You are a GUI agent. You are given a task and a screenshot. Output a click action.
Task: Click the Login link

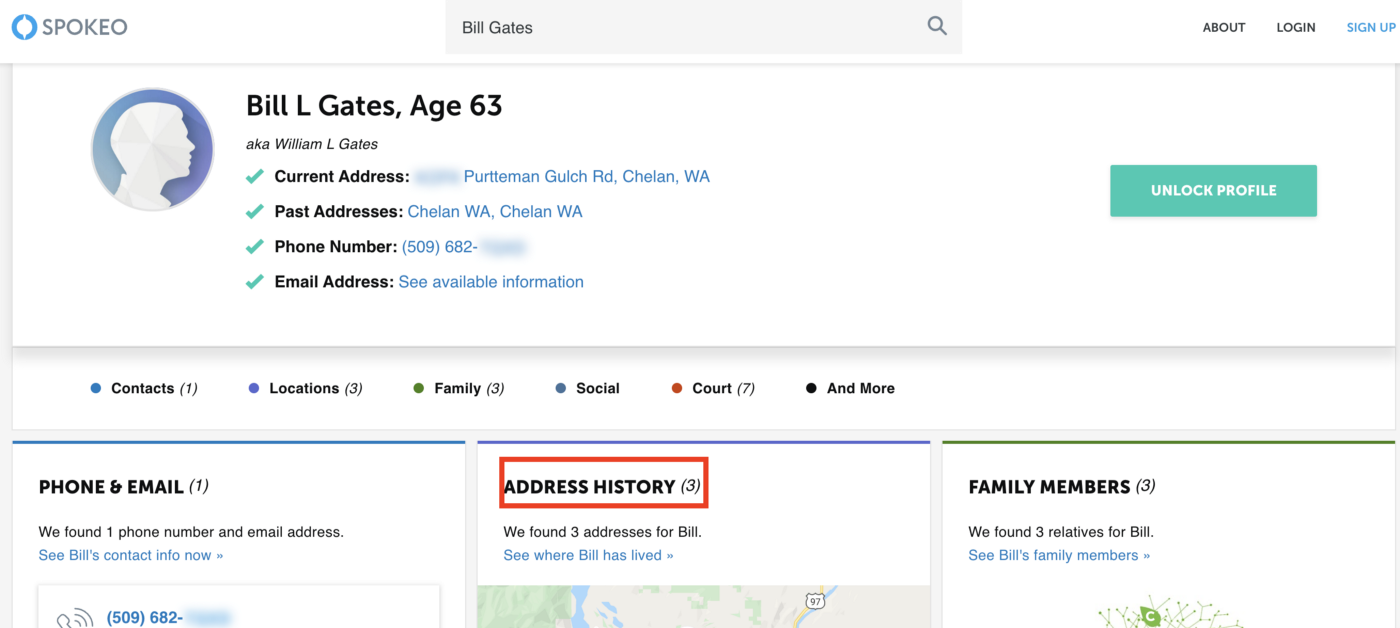click(x=1295, y=27)
